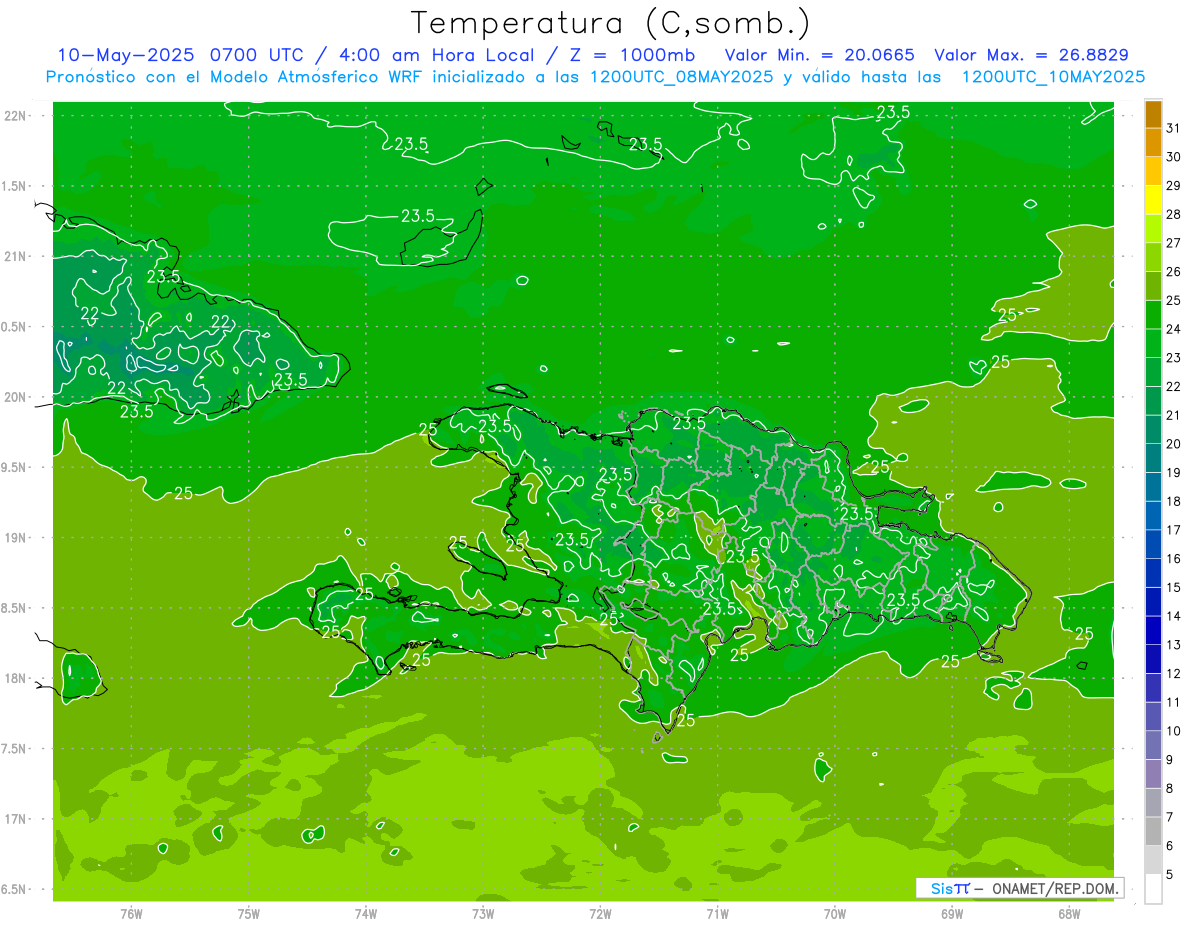This screenshot has height=927, width=1200.
Task: Select the "17N" latitude label
Action: [16, 819]
